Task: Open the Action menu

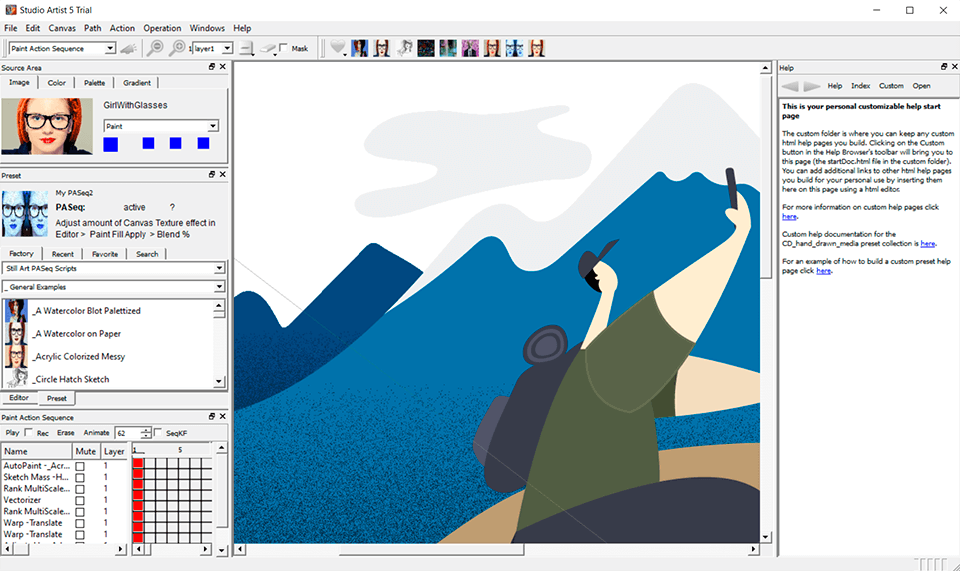Action: 122,28
